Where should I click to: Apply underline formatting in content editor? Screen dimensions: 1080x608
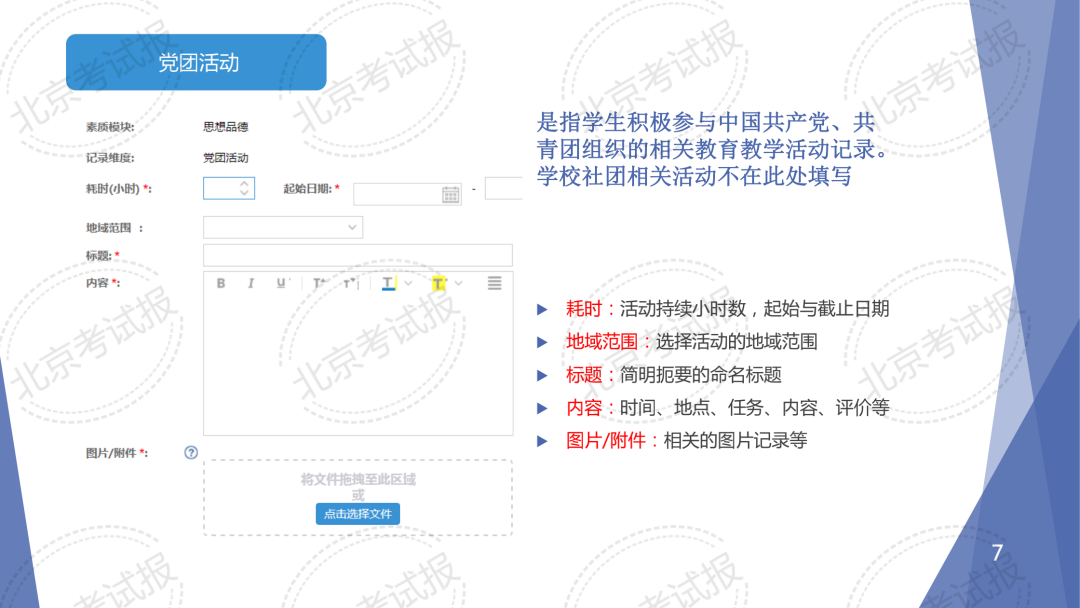[x=281, y=283]
